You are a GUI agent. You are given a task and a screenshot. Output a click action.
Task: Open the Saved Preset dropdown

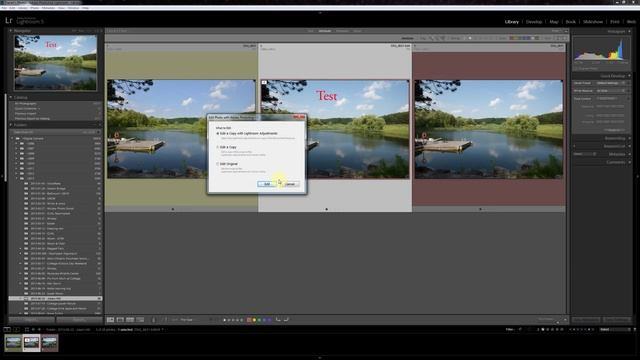pos(611,83)
